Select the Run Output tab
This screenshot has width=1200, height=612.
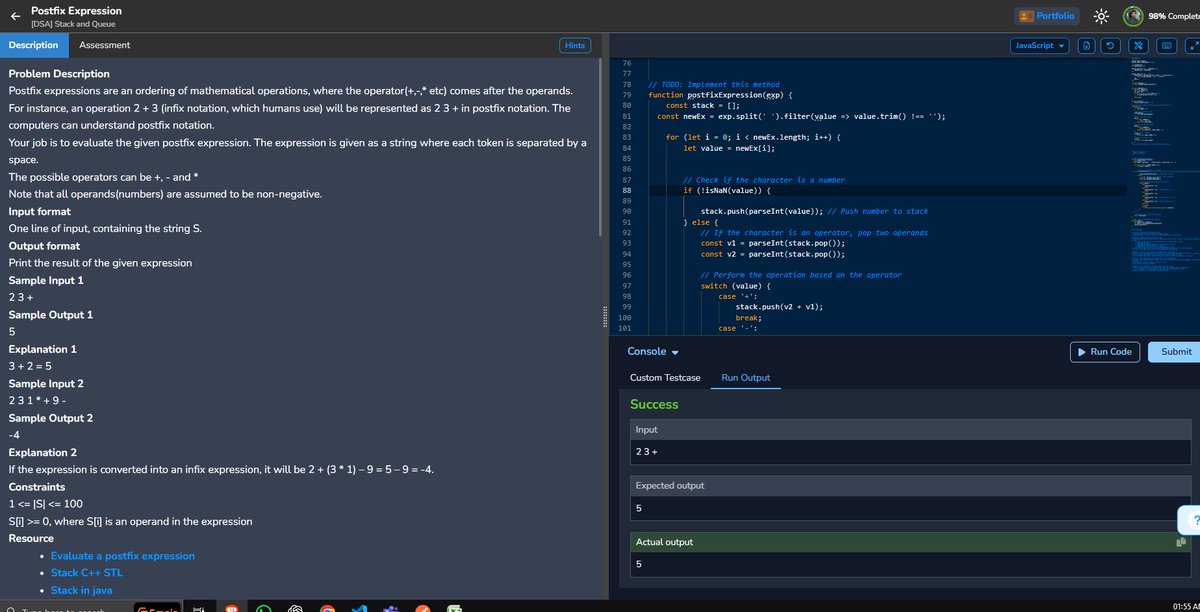[746, 377]
